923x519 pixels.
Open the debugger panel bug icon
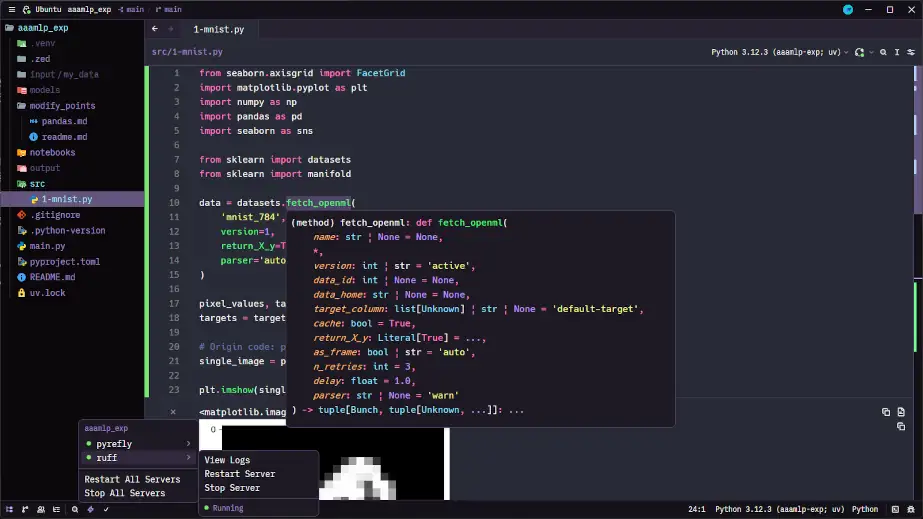tap(911, 510)
